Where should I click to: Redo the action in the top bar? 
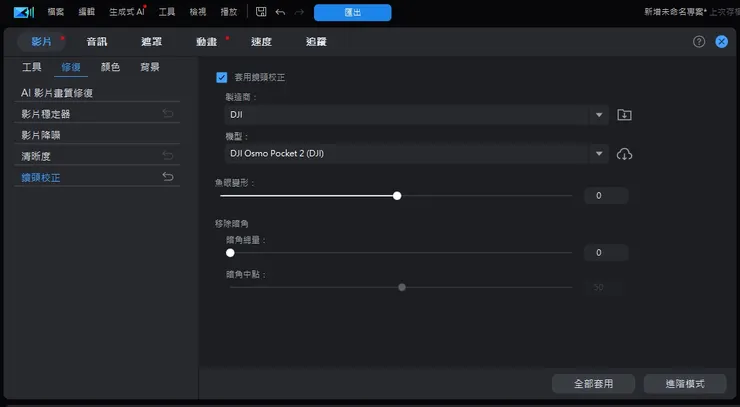[299, 12]
